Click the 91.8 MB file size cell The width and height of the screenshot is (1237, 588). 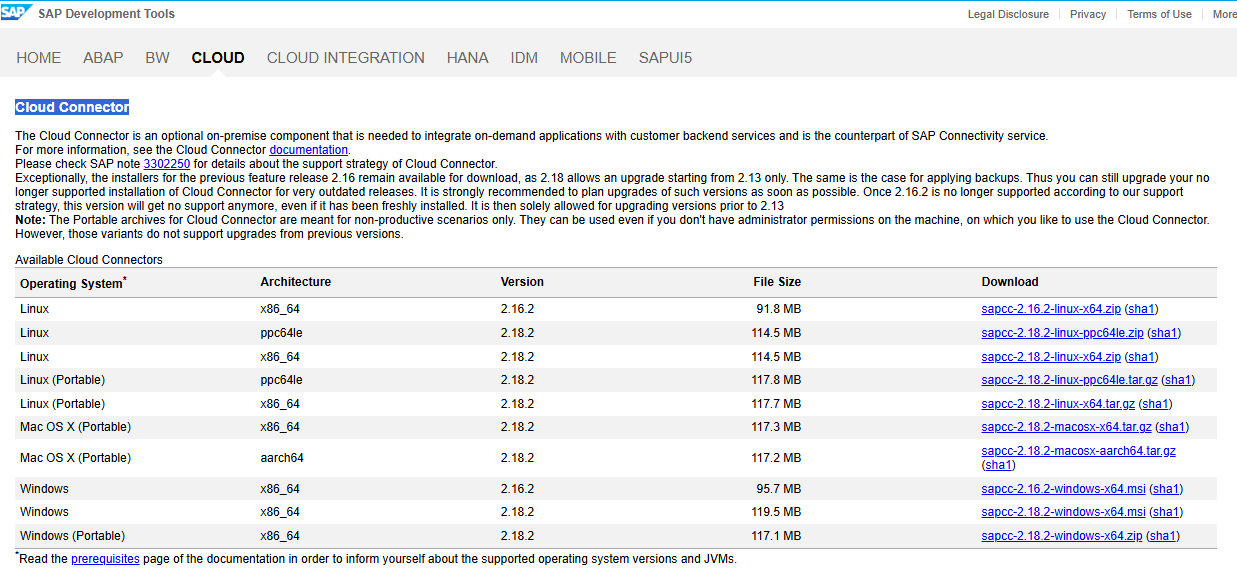(x=779, y=309)
